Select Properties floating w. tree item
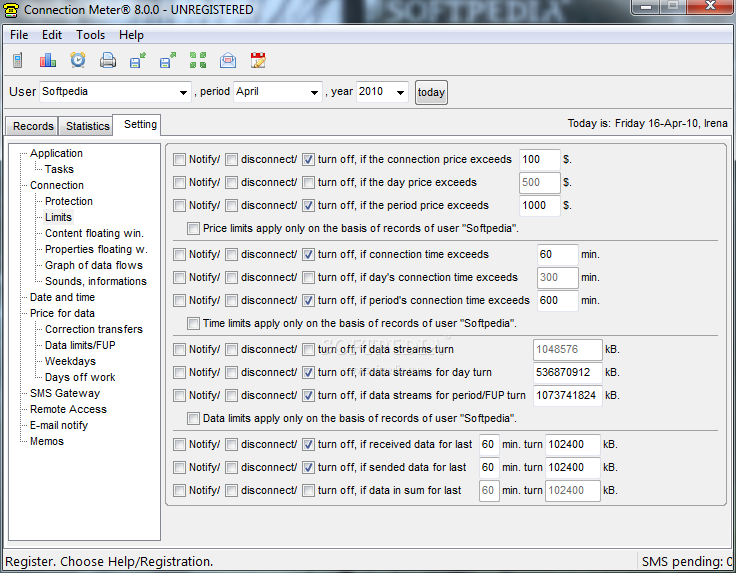The width and height of the screenshot is (736, 573). coord(96,249)
